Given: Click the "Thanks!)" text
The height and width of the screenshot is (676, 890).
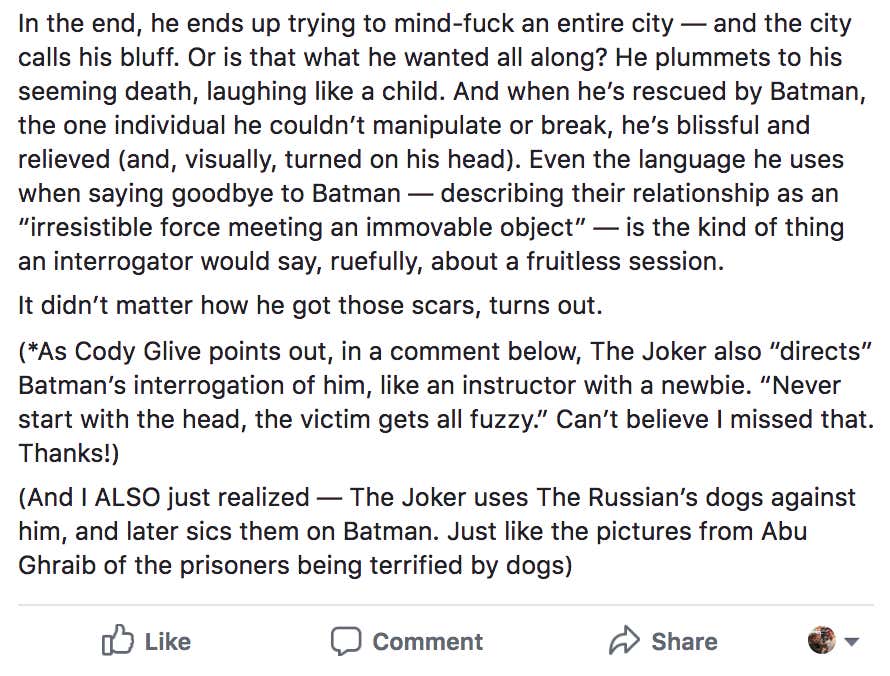Looking at the screenshot, I should [x=69, y=453].
